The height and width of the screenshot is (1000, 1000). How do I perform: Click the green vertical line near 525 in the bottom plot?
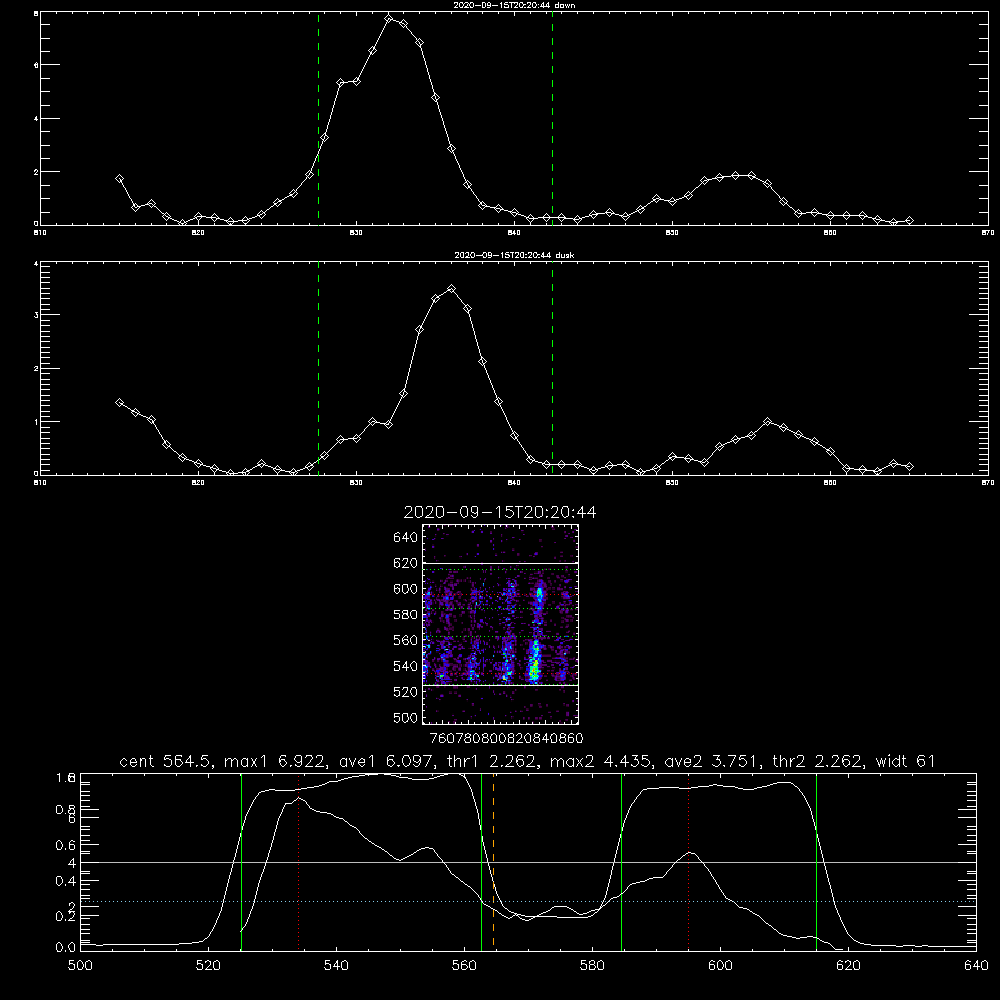pos(241,862)
